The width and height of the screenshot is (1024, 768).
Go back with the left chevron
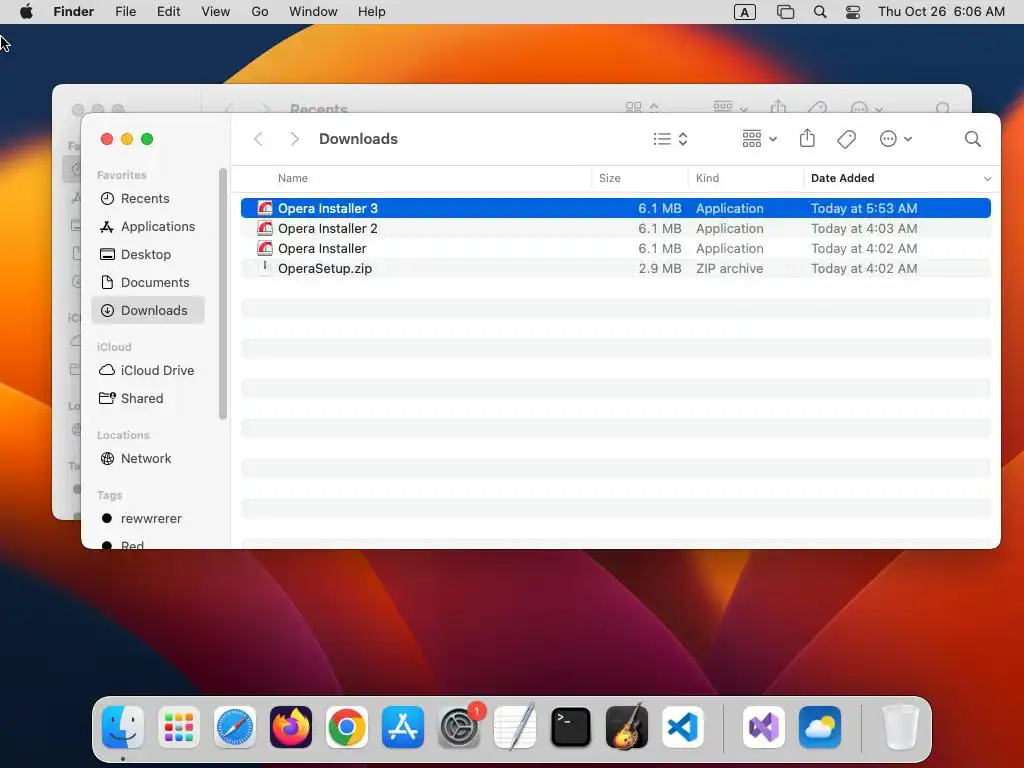(x=259, y=138)
